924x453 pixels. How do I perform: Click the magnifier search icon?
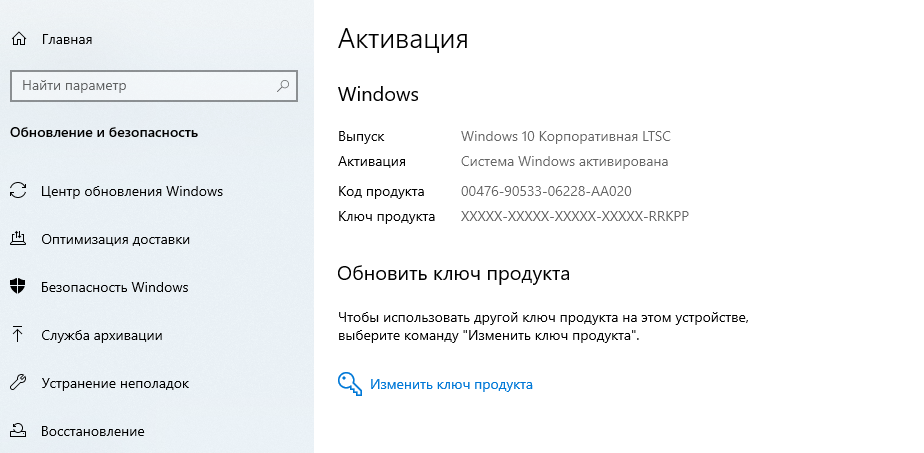point(283,85)
